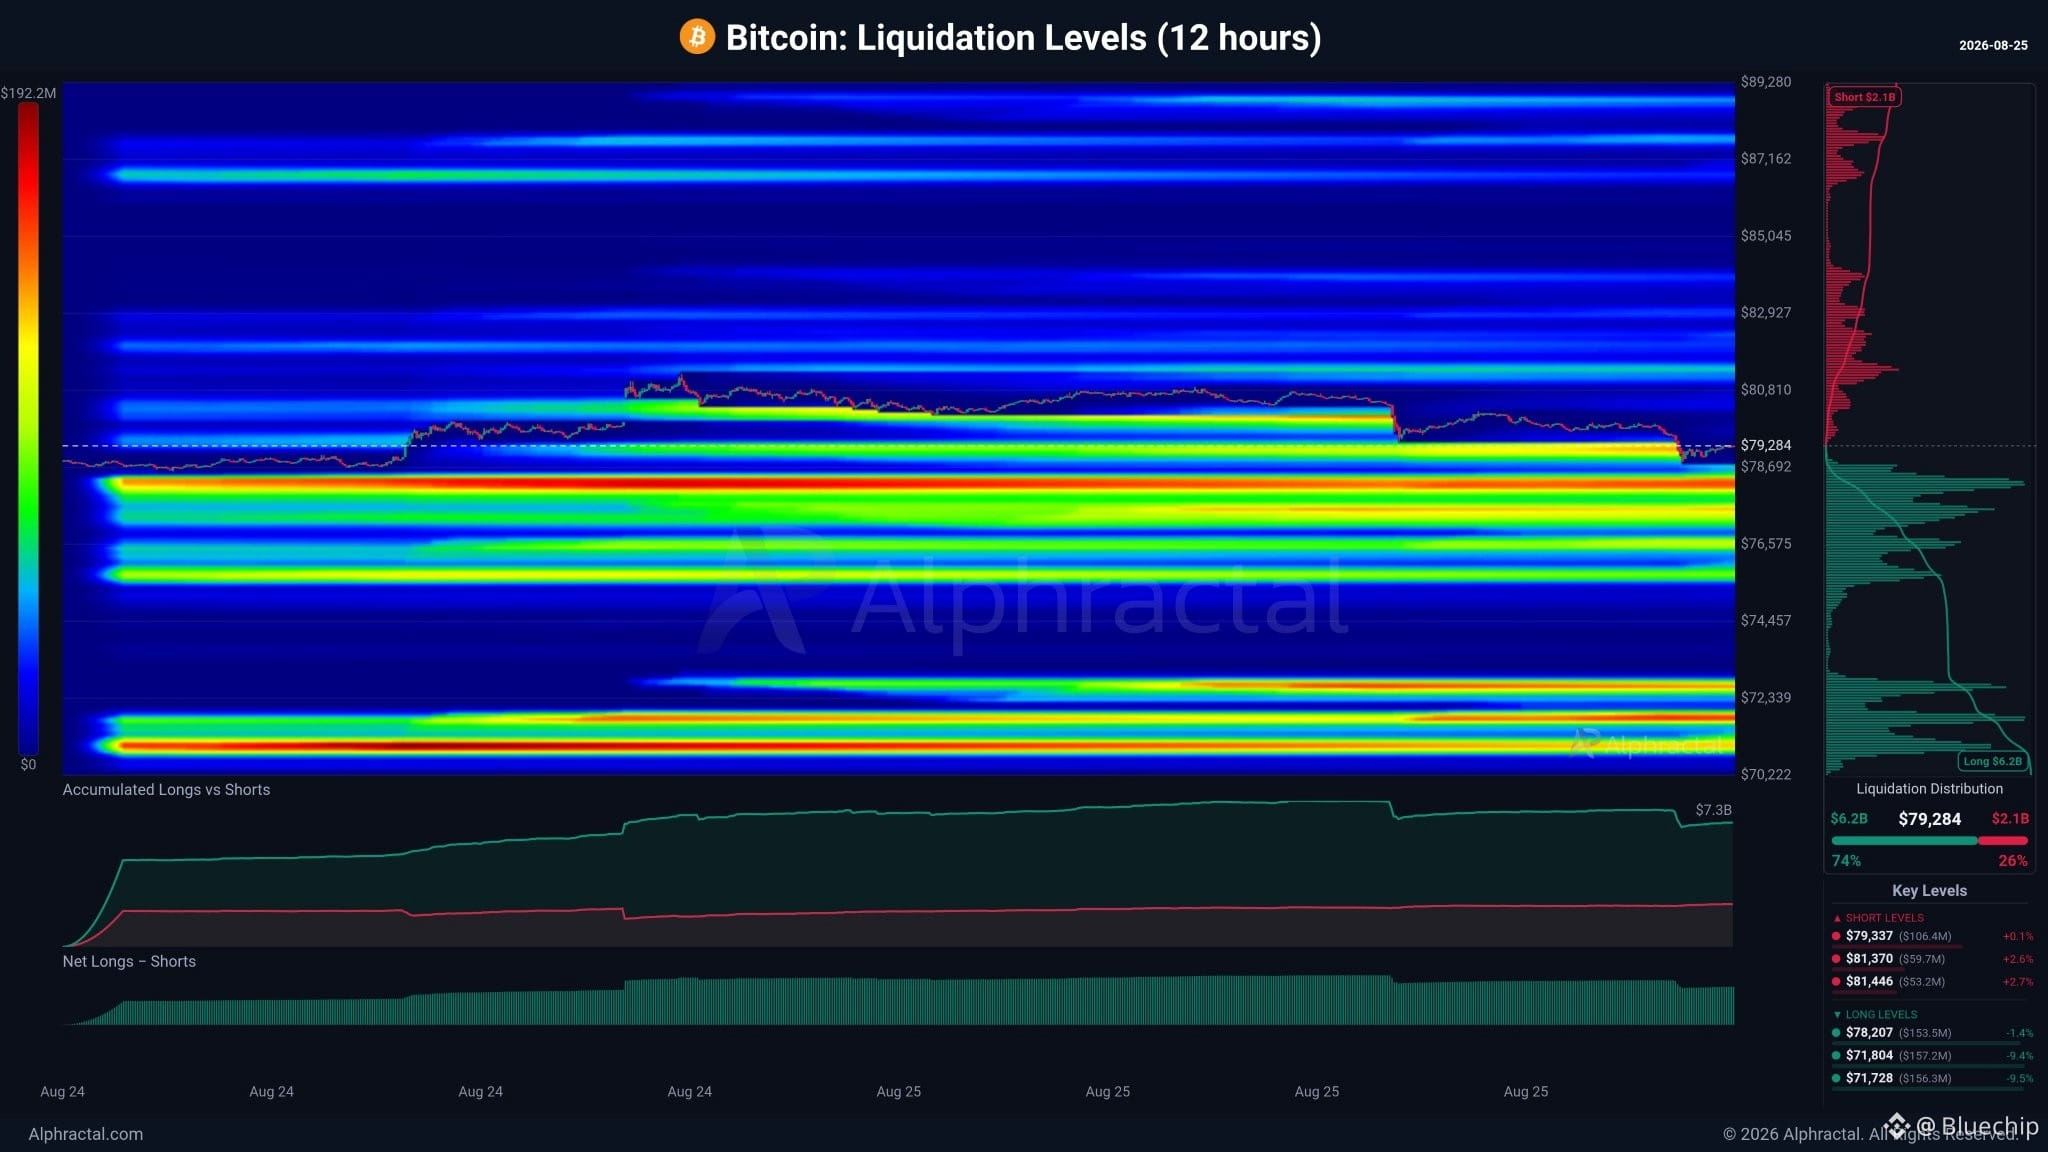Click the $79,284 current price label on the heatmap axis
The width and height of the screenshot is (2048, 1152).
(x=1766, y=445)
